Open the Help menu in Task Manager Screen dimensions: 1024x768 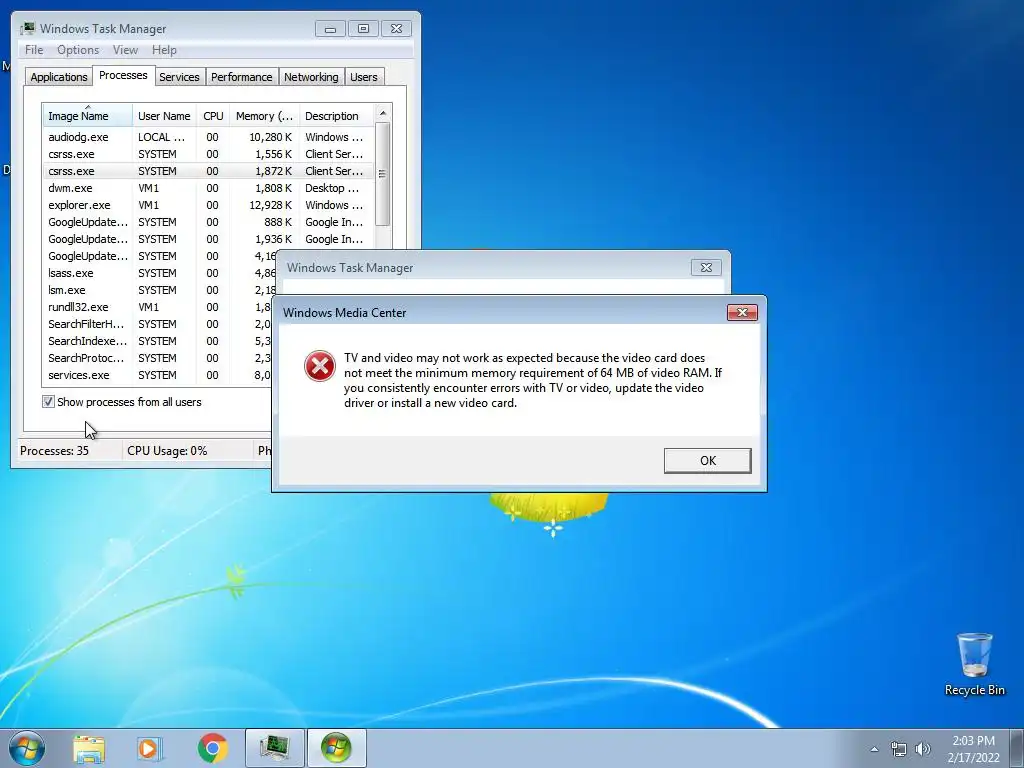click(x=164, y=50)
